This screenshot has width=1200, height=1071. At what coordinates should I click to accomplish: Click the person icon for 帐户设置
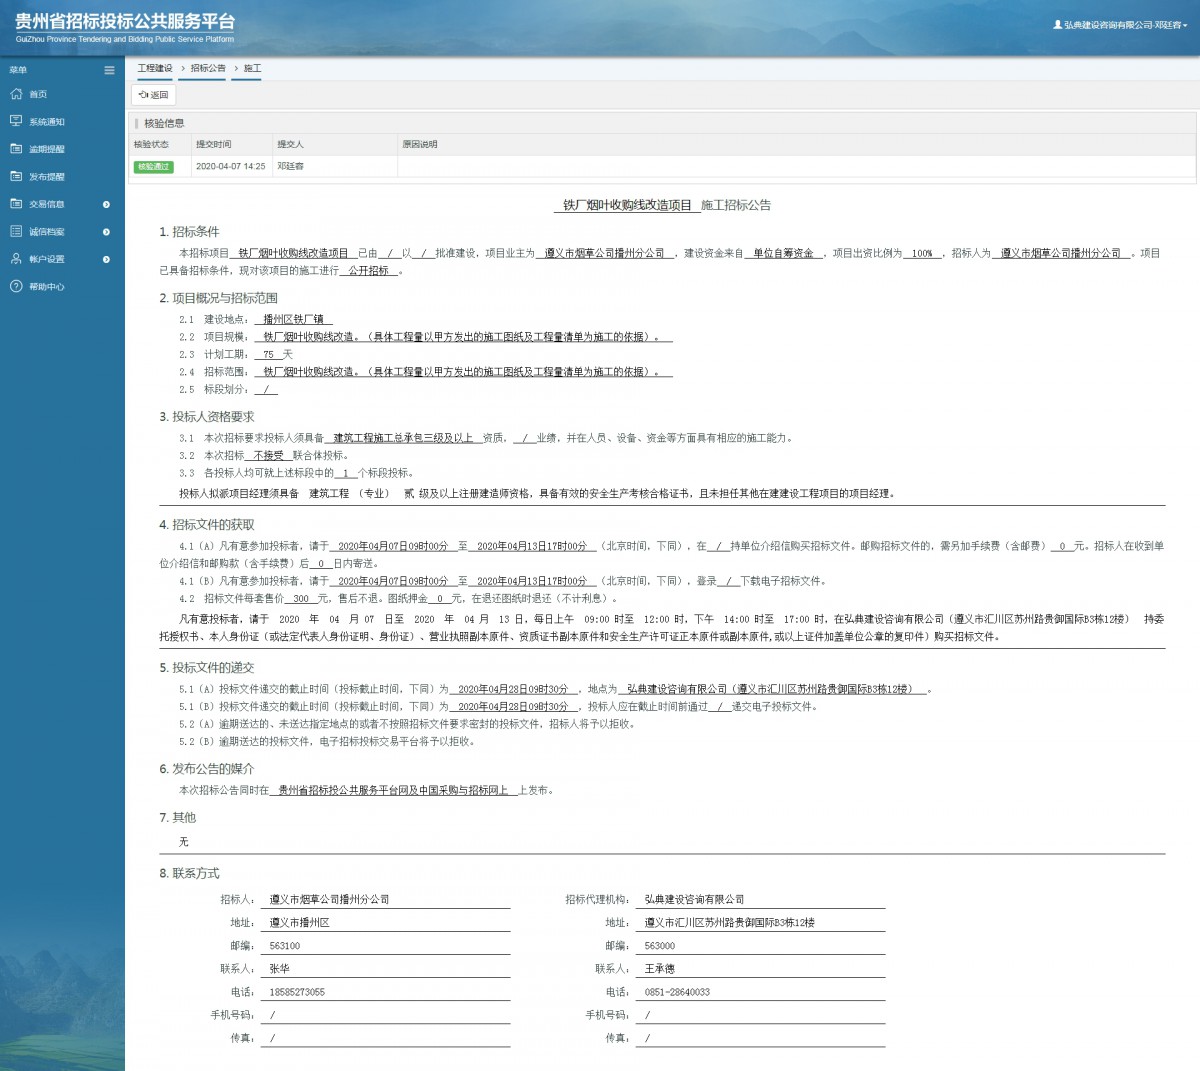click(x=16, y=259)
